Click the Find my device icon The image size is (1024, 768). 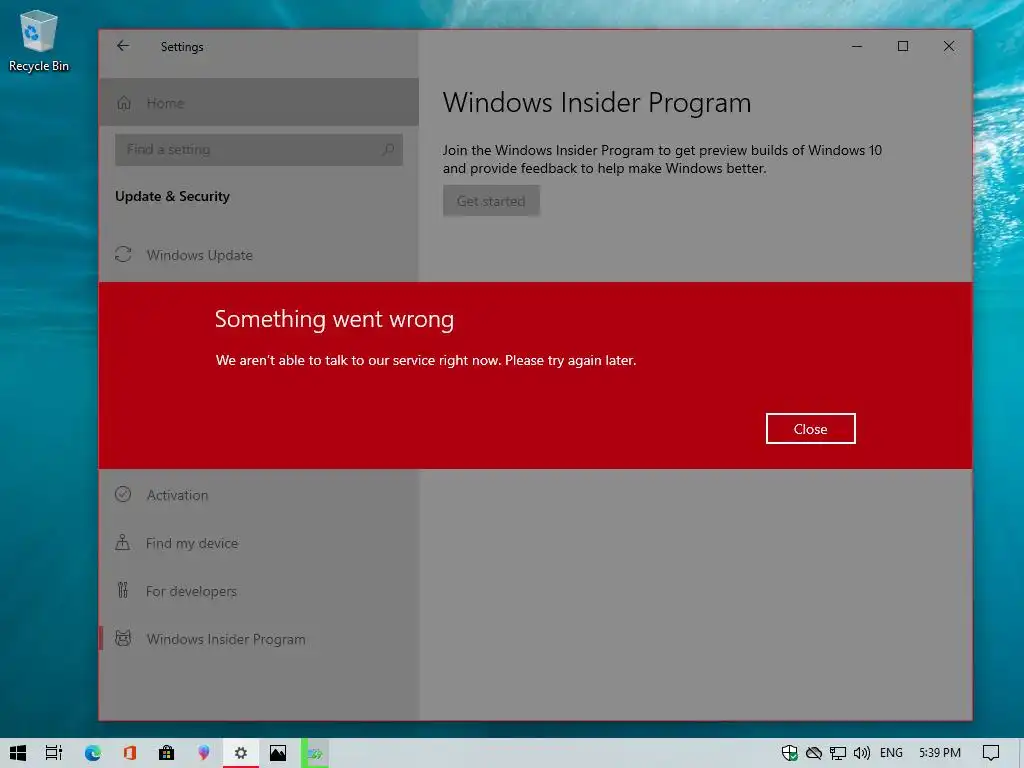click(x=122, y=542)
